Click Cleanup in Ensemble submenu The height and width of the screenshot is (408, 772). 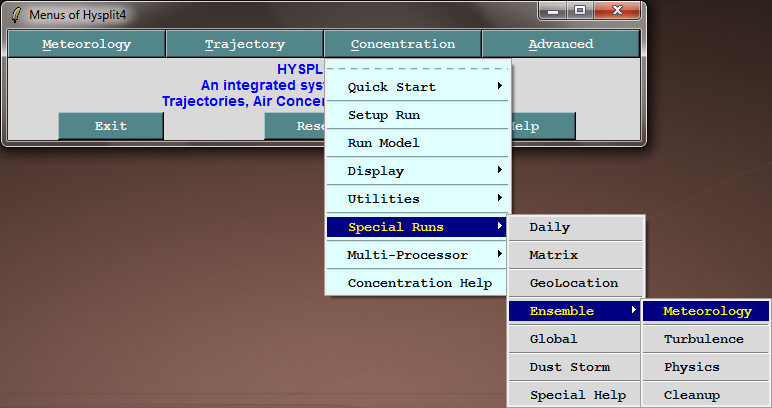click(705, 395)
